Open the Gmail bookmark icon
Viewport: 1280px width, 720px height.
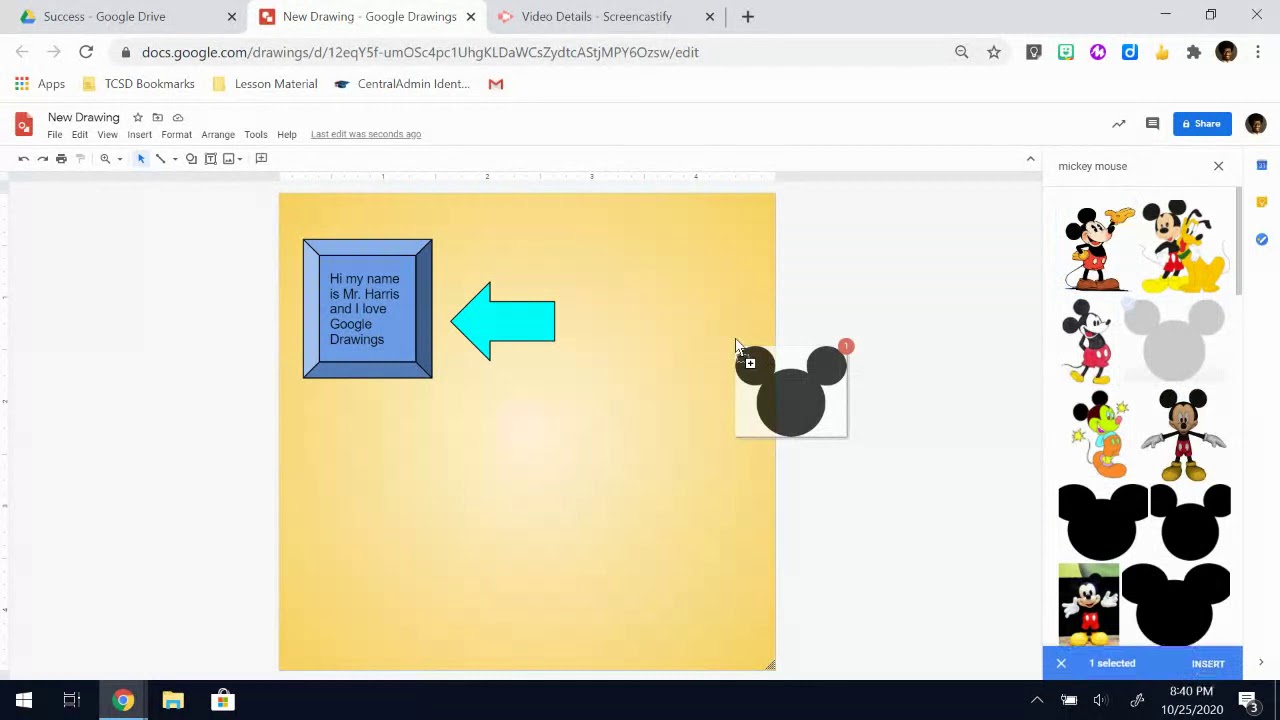pos(496,84)
